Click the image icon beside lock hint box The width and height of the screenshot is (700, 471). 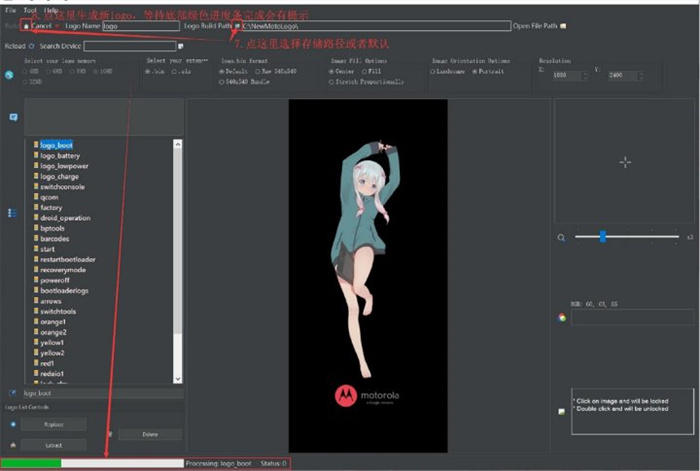point(562,411)
